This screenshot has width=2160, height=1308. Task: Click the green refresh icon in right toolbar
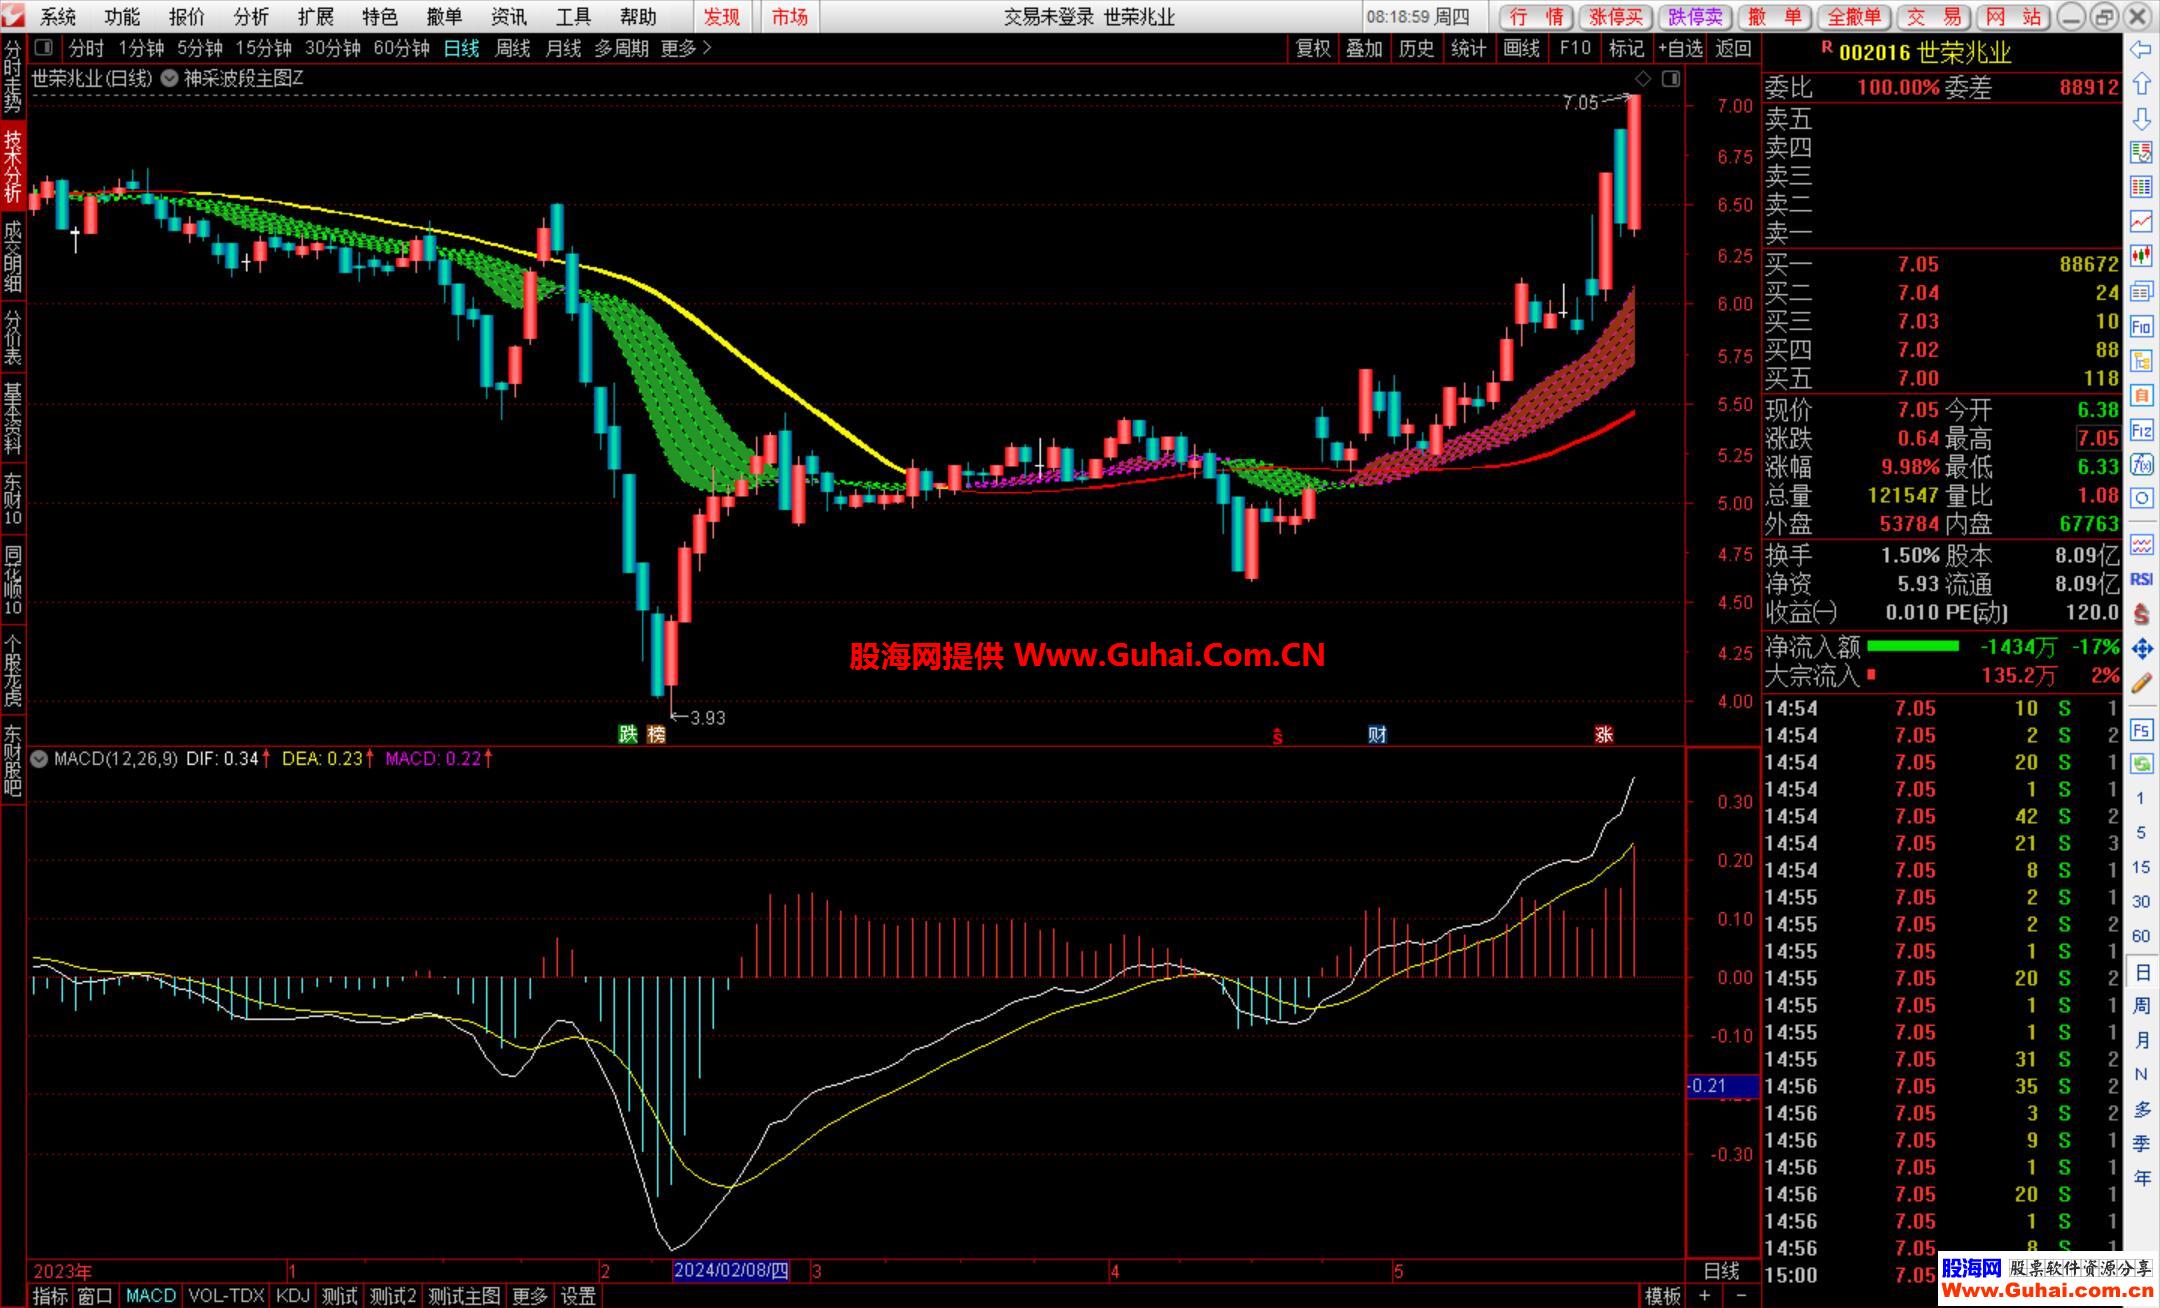[x=2141, y=765]
